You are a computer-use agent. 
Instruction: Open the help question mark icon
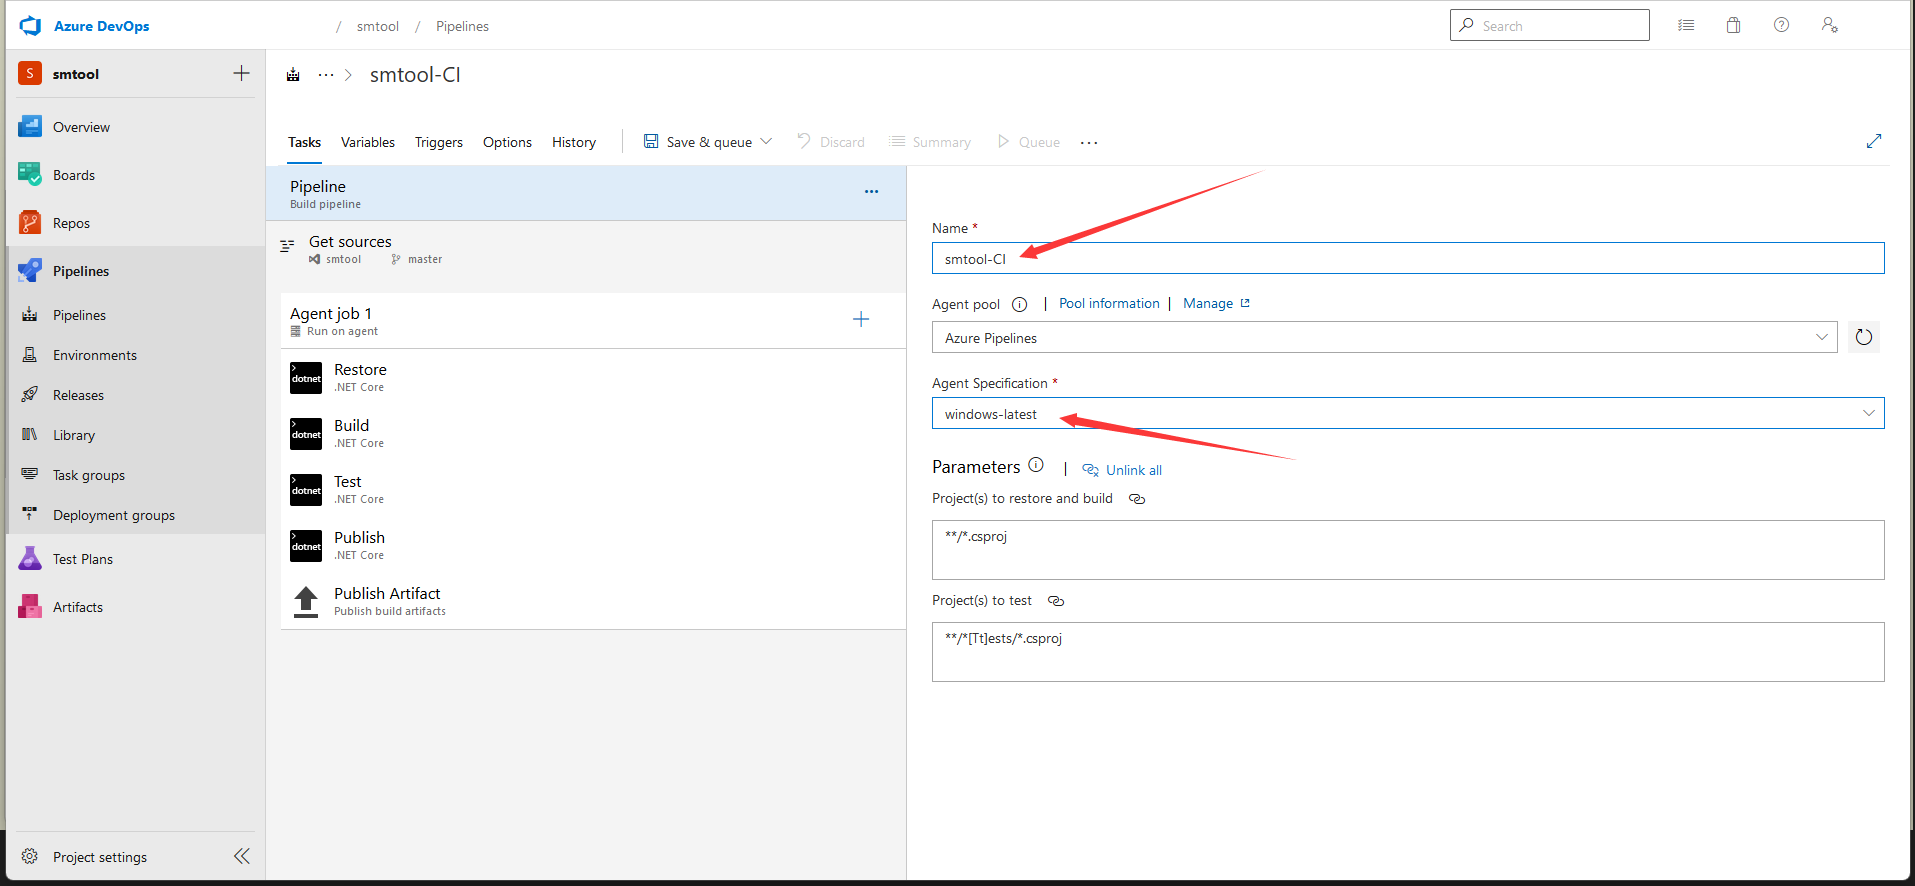click(x=1781, y=26)
